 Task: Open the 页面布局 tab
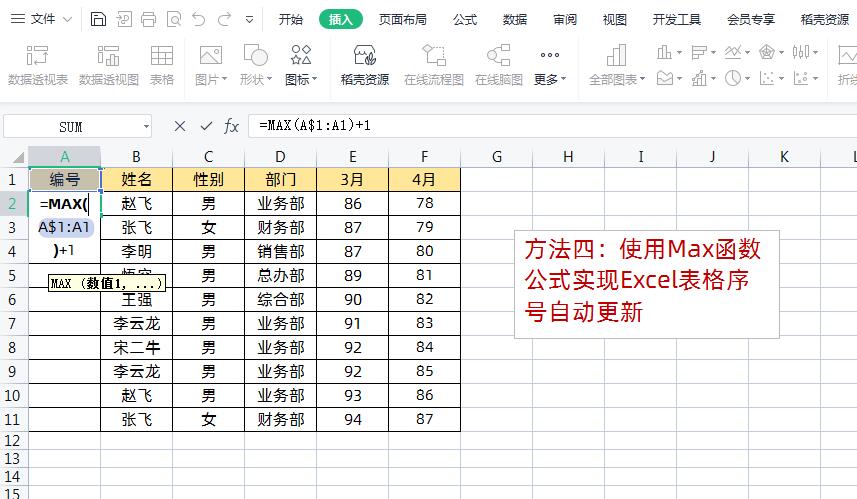point(402,20)
